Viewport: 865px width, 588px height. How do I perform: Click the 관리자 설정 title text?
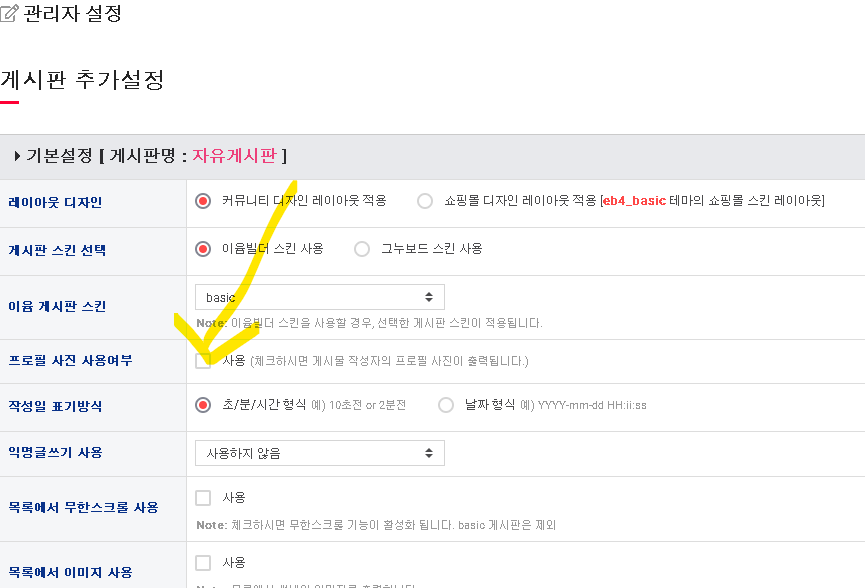point(72,13)
